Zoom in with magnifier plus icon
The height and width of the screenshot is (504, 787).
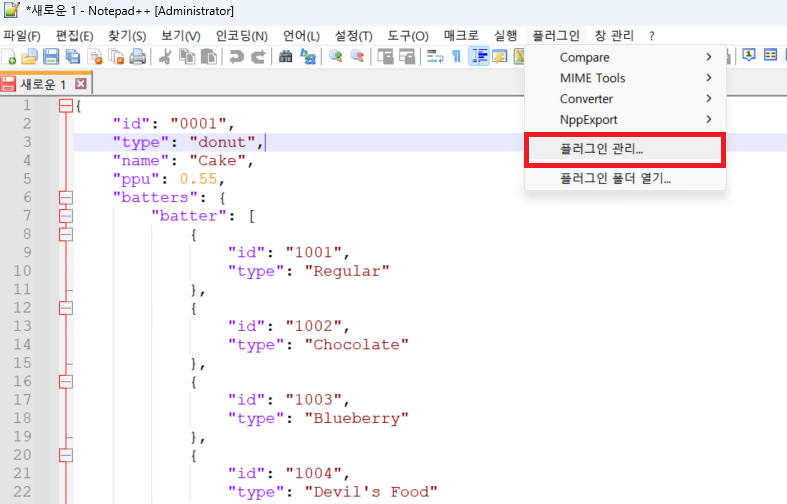[335, 56]
